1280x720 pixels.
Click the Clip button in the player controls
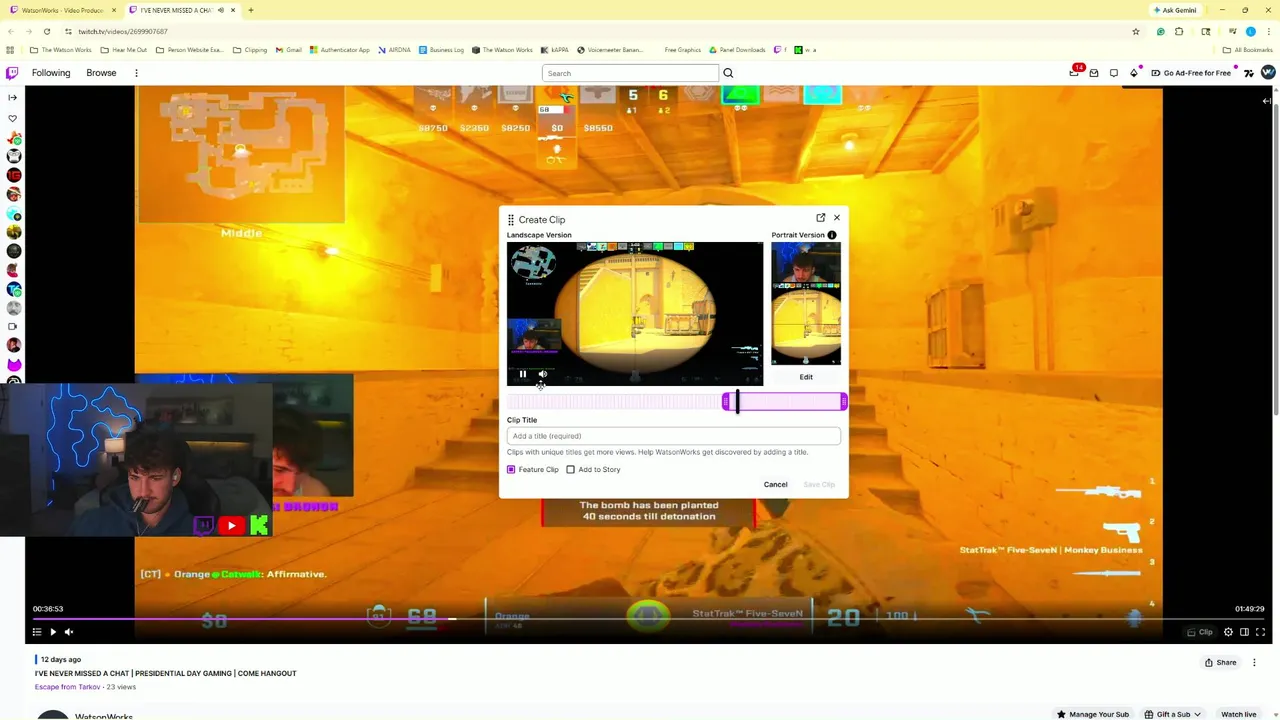click(1199, 632)
